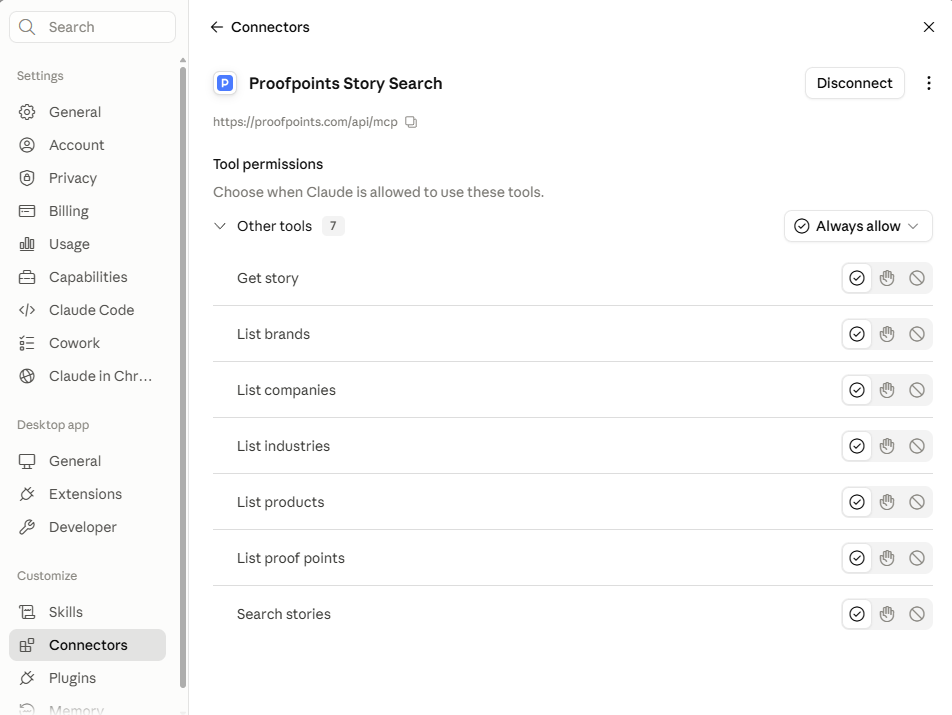Viewport: 952px width, 715px height.
Task: Open General settings
Action: click(x=87, y=112)
